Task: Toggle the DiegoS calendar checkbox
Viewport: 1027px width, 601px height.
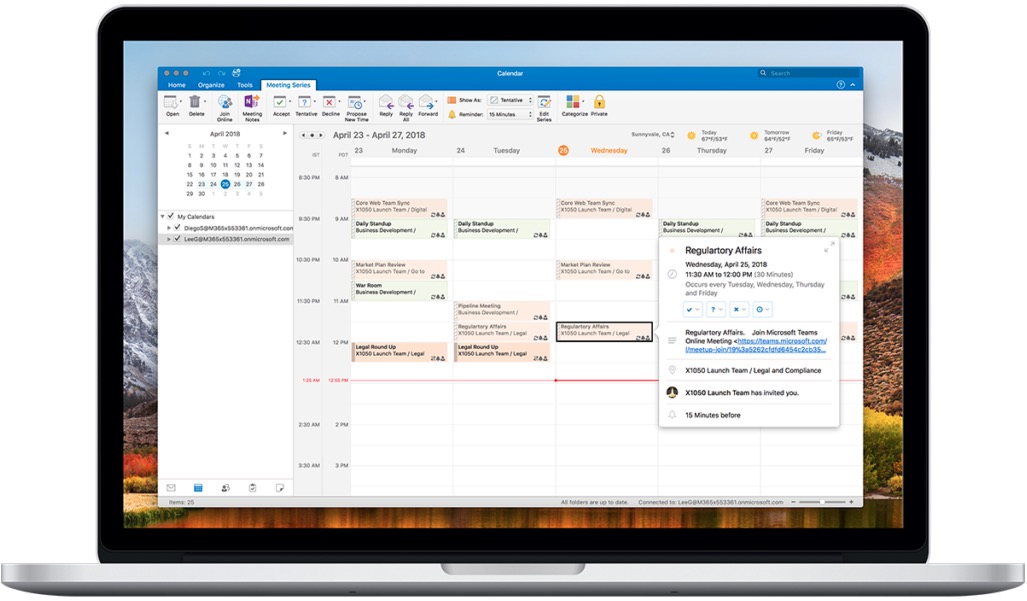Action: pyautogui.click(x=177, y=228)
